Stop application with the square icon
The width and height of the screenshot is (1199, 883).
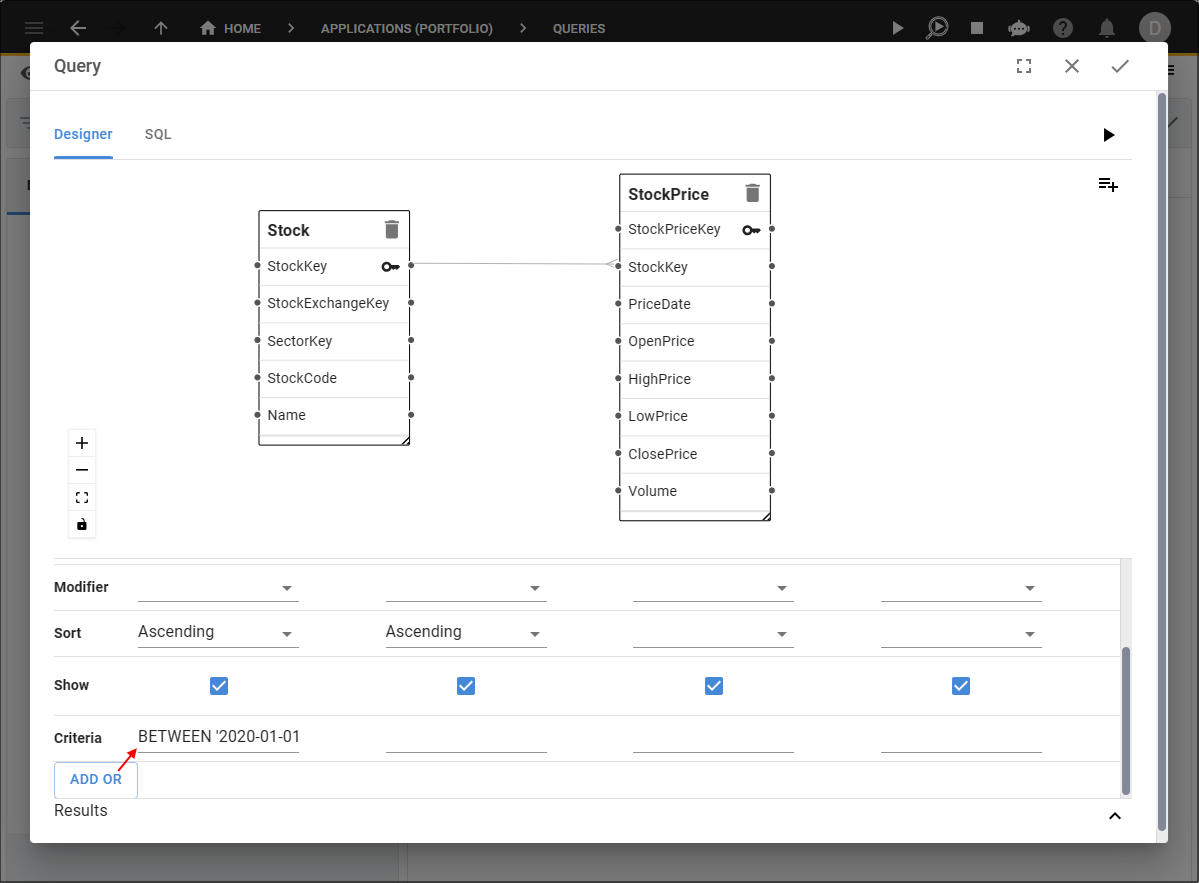pos(976,28)
